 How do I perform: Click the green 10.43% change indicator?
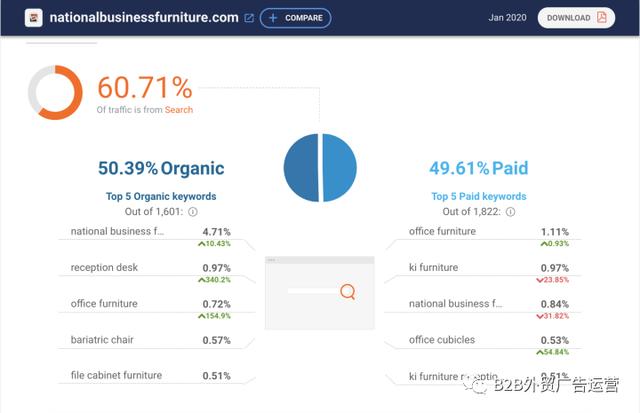pos(214,244)
